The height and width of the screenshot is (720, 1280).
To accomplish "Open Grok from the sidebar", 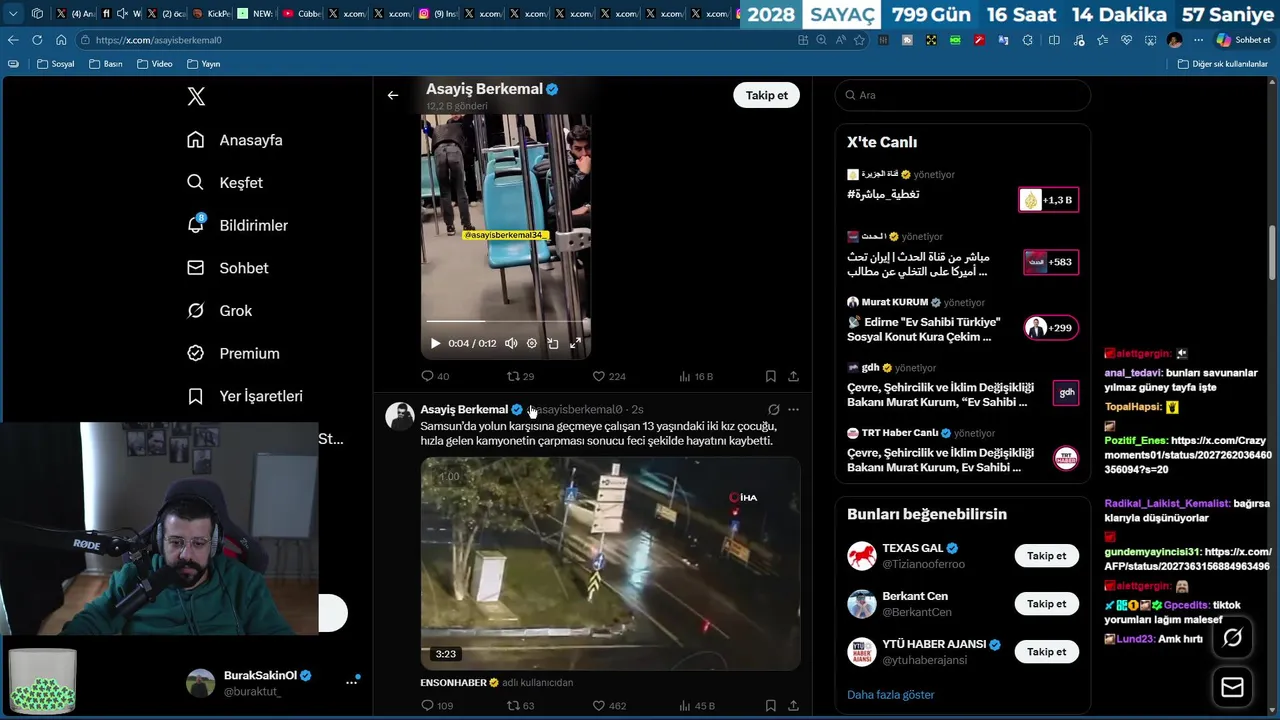I will pyautogui.click(x=220, y=311).
